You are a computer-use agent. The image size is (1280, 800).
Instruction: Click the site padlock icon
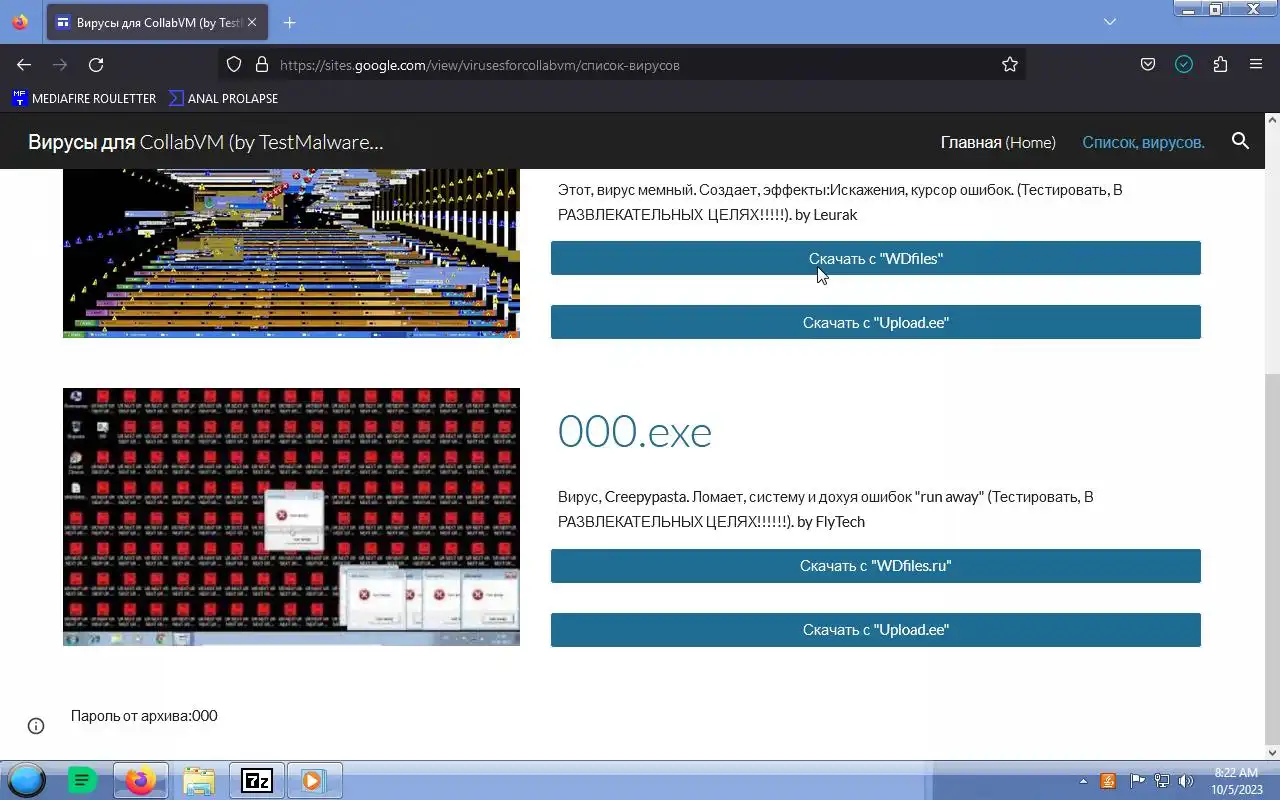pyautogui.click(x=262, y=65)
